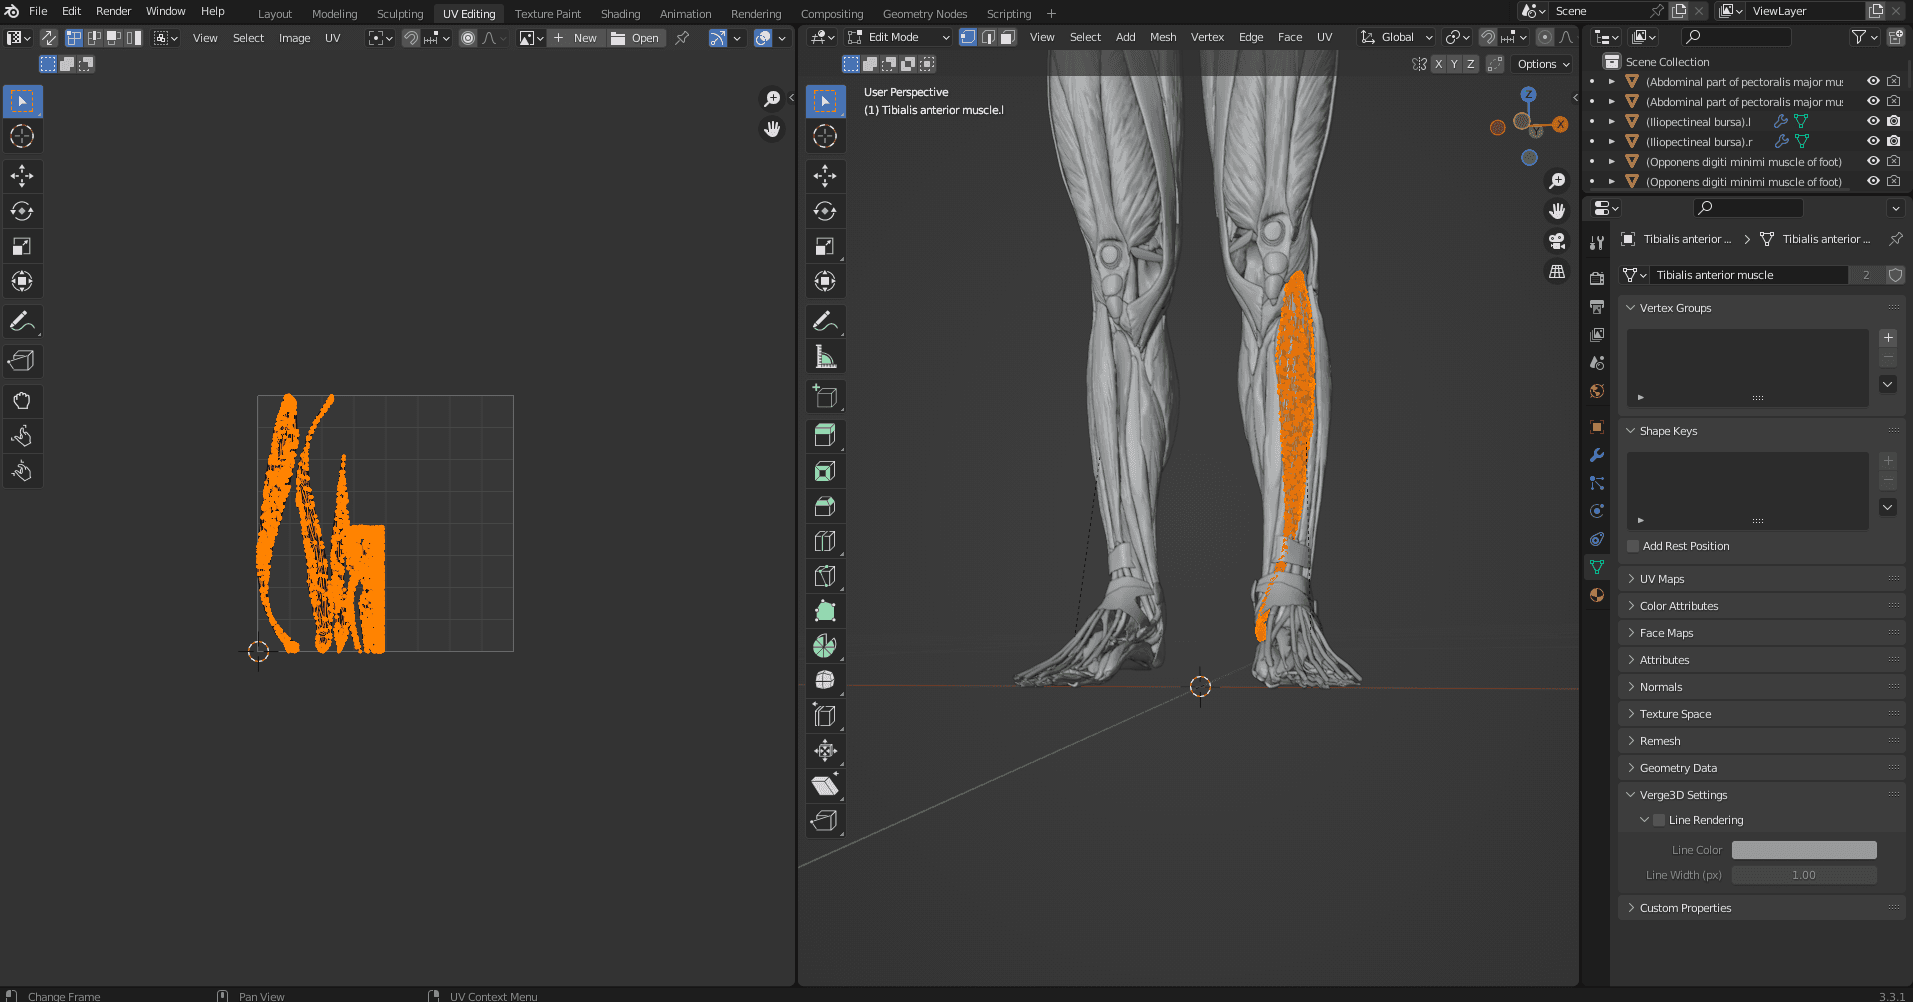Select the Loop Cut tool
The image size is (1913, 1002).
825,541
